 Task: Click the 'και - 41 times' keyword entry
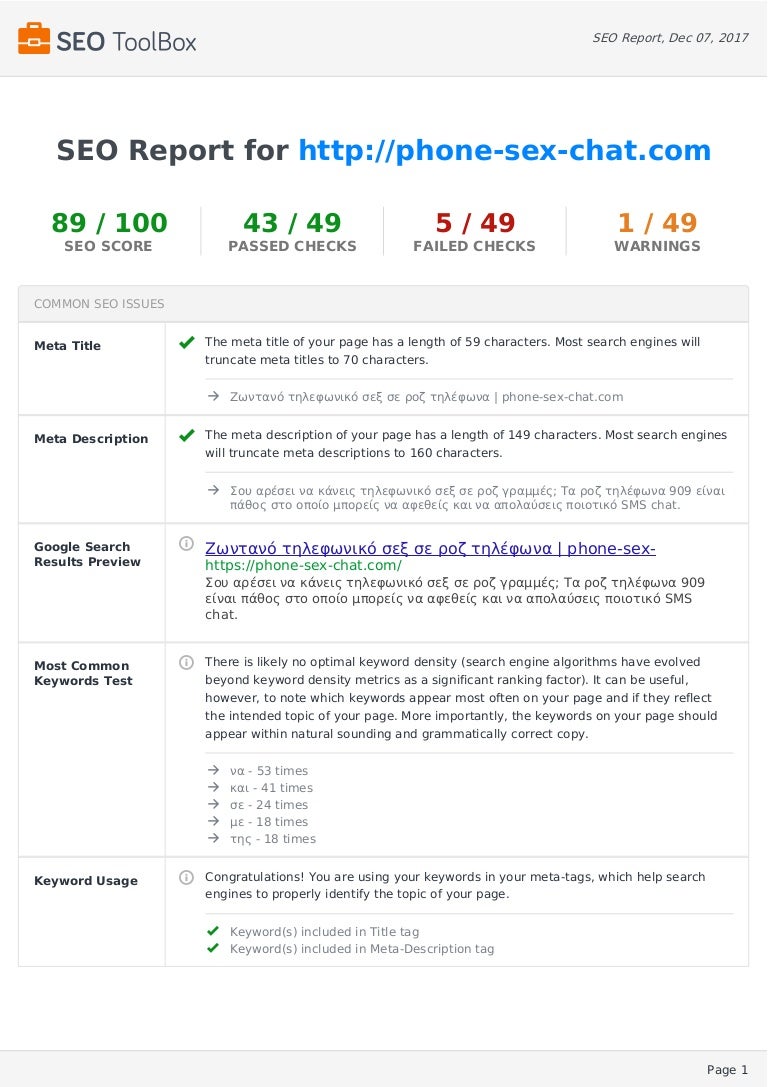point(271,788)
